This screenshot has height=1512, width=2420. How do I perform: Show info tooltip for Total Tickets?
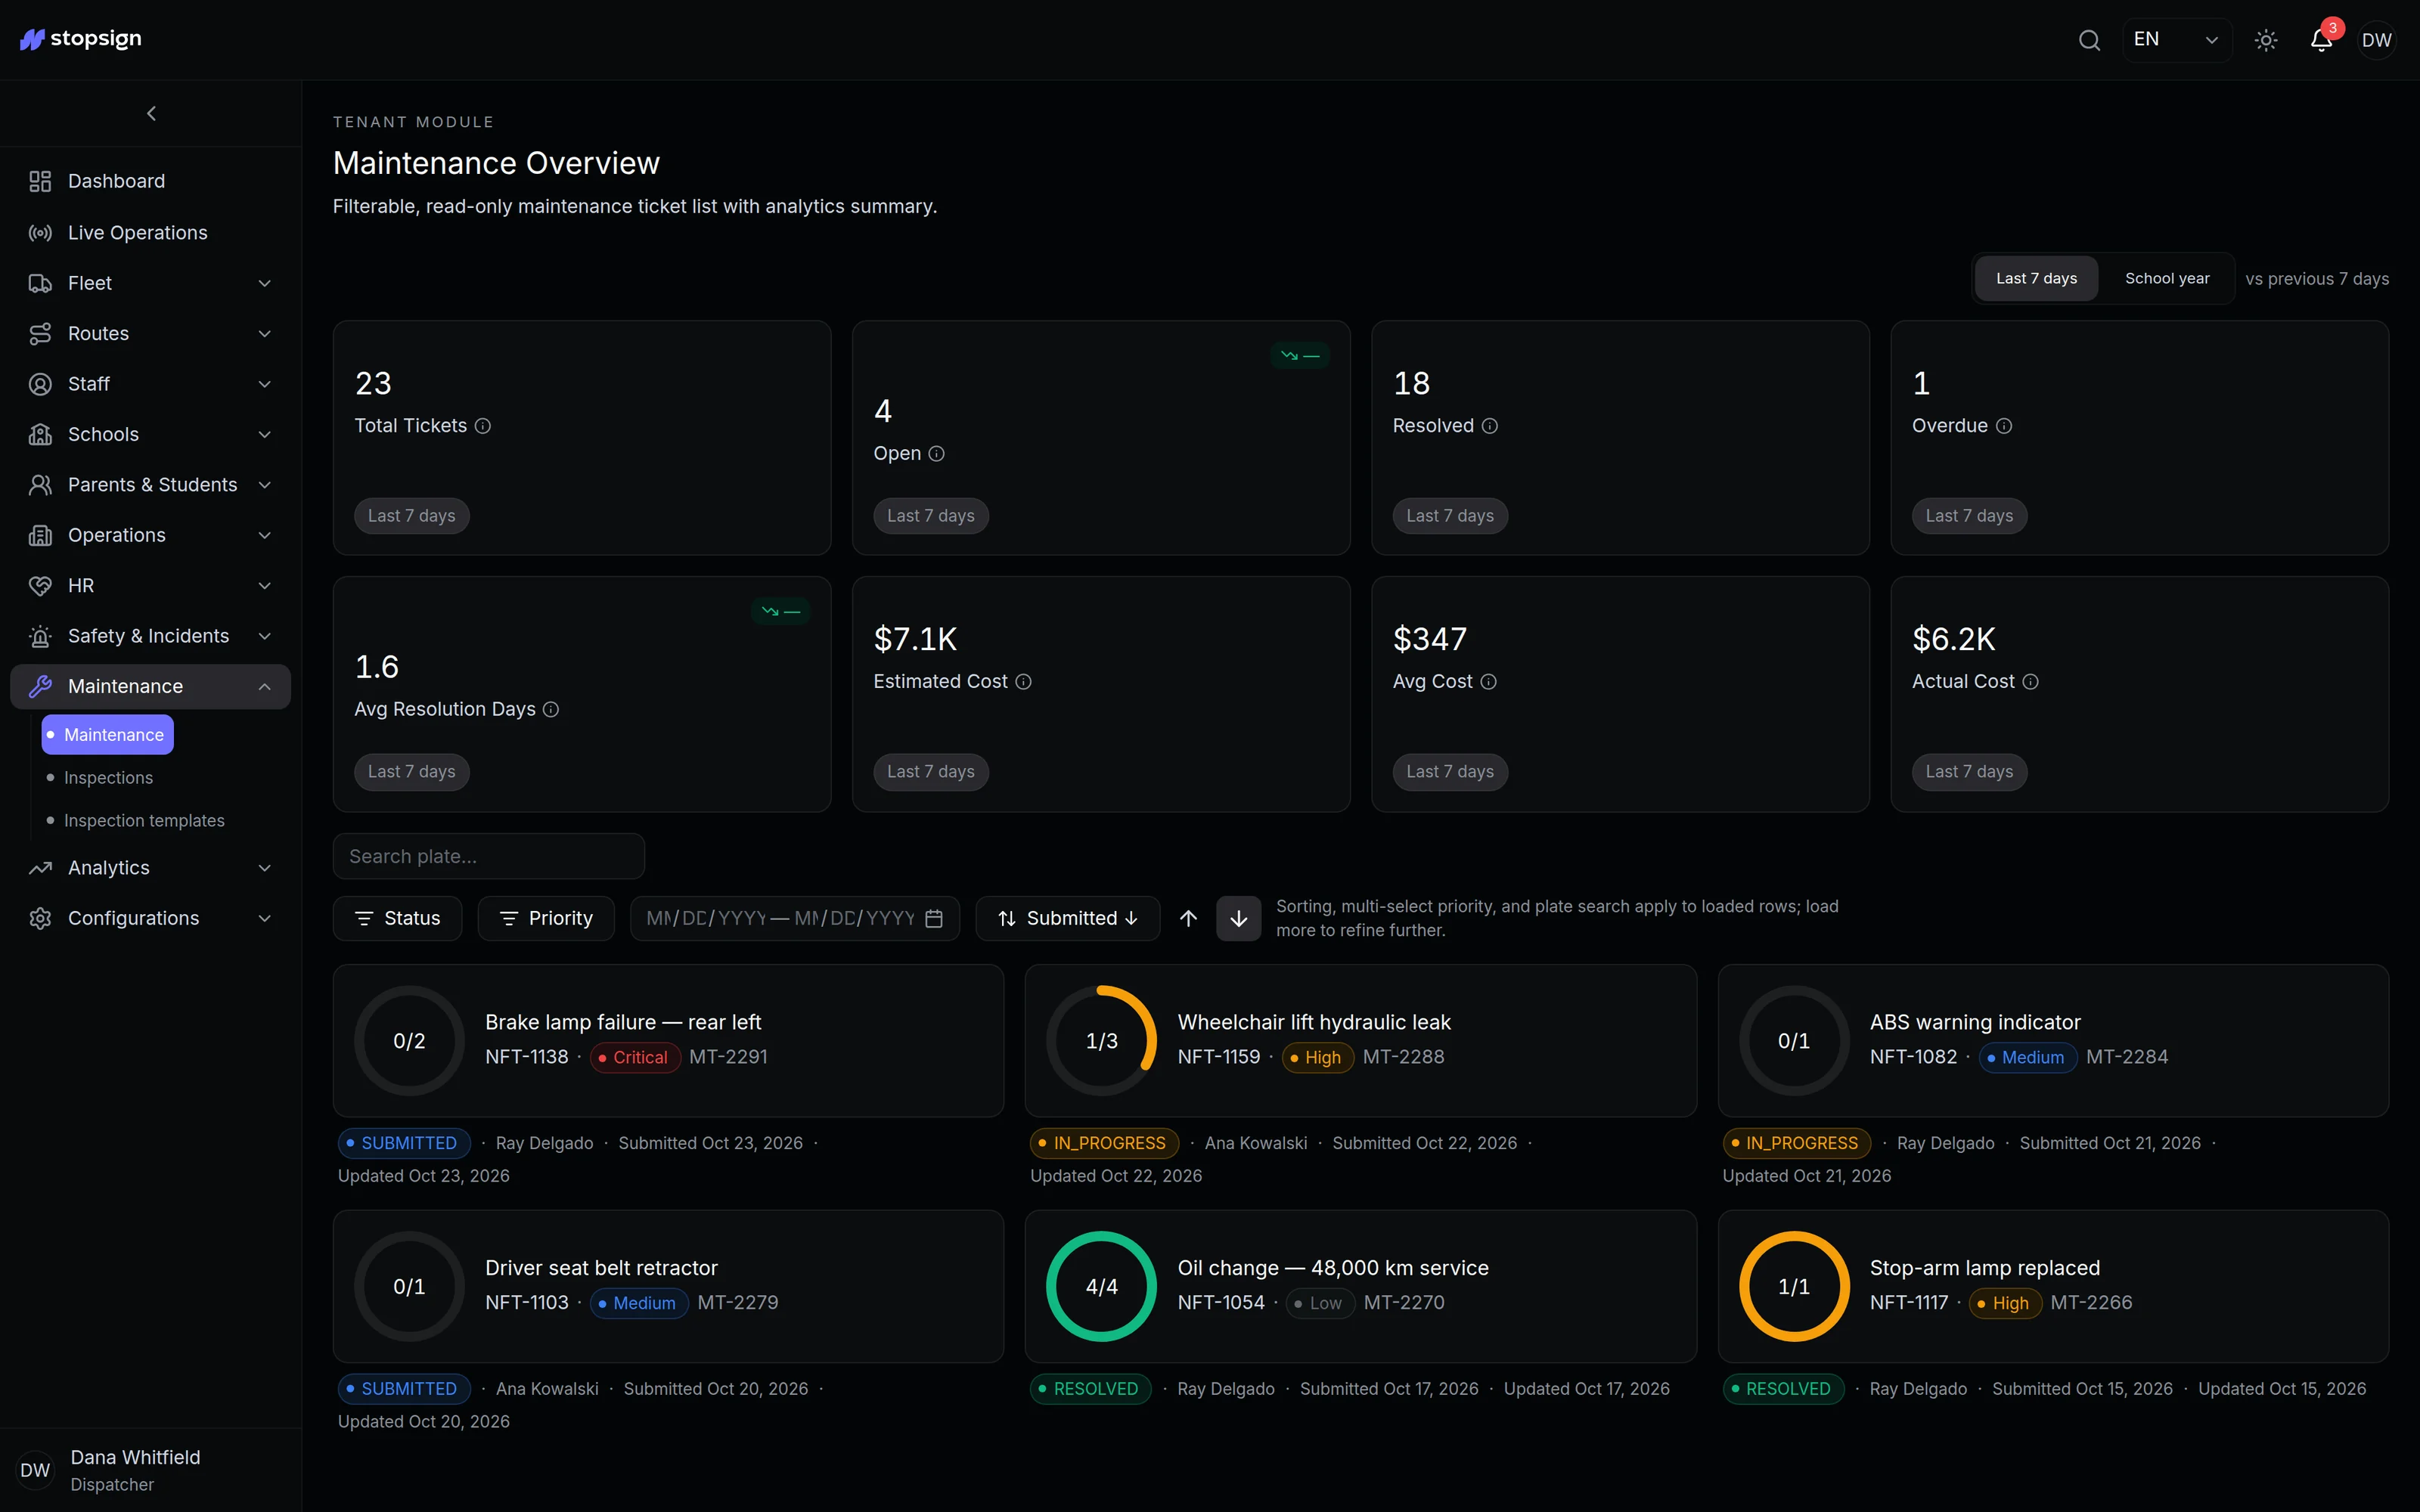483,426
